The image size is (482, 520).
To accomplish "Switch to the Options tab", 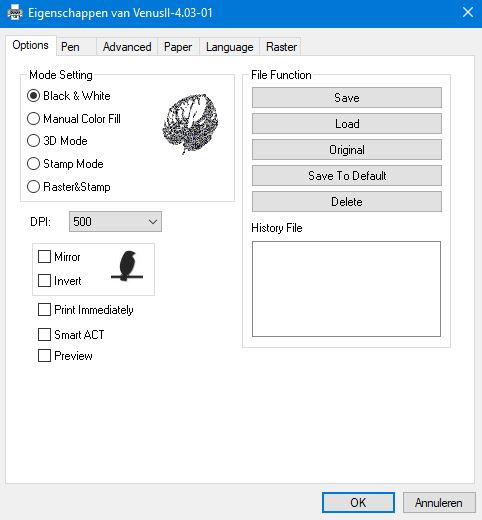I will 30,45.
